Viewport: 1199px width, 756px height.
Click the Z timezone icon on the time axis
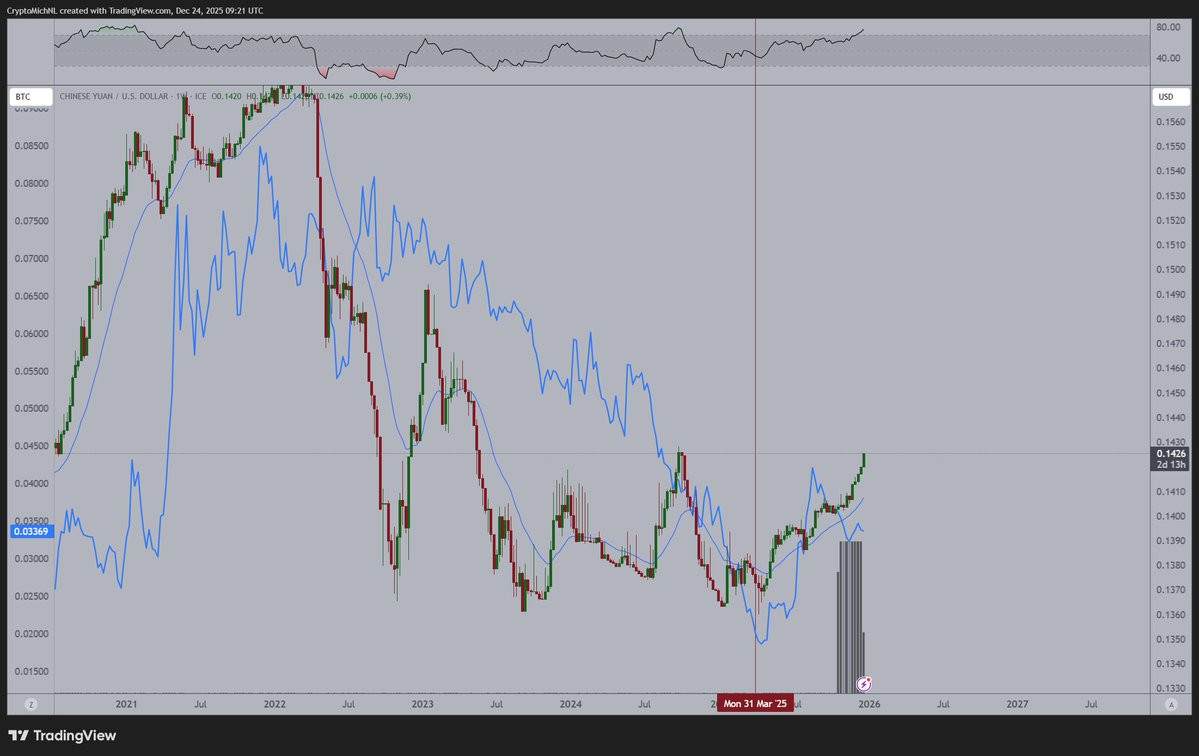coord(31,704)
